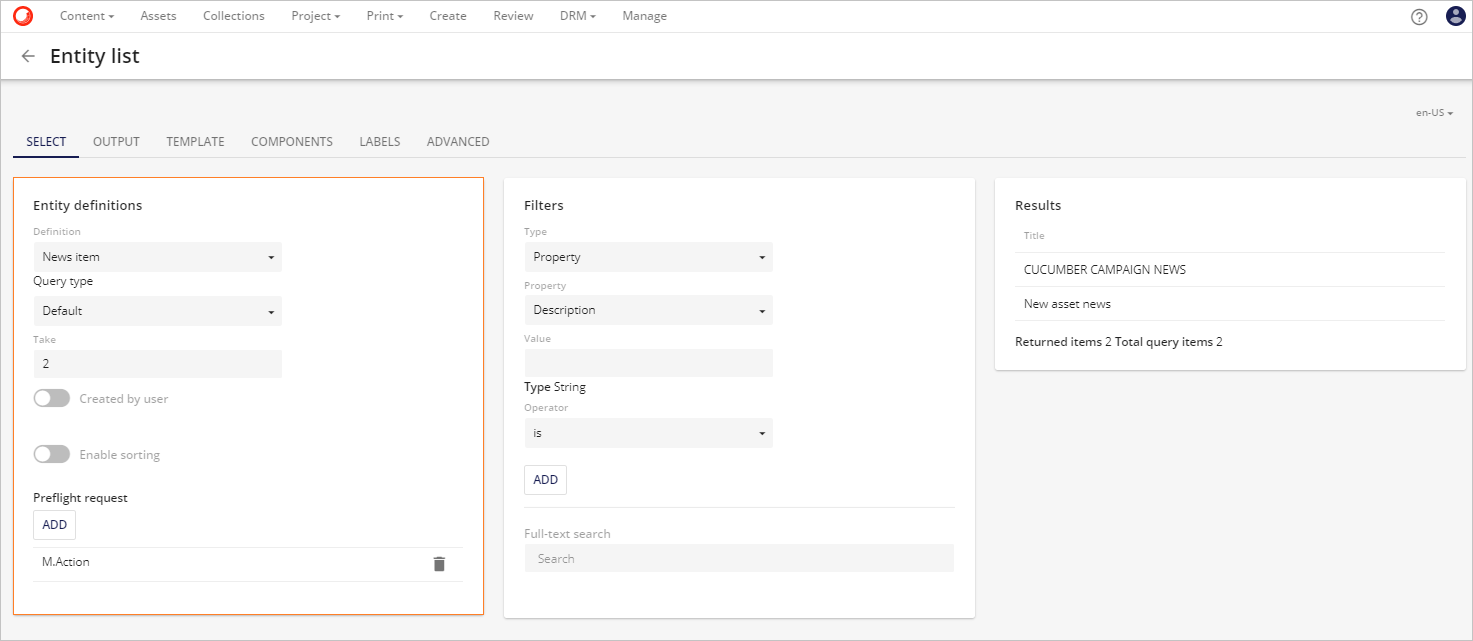Open the Print menu
Image resolution: width=1473 pixels, height=641 pixels.
(x=384, y=16)
